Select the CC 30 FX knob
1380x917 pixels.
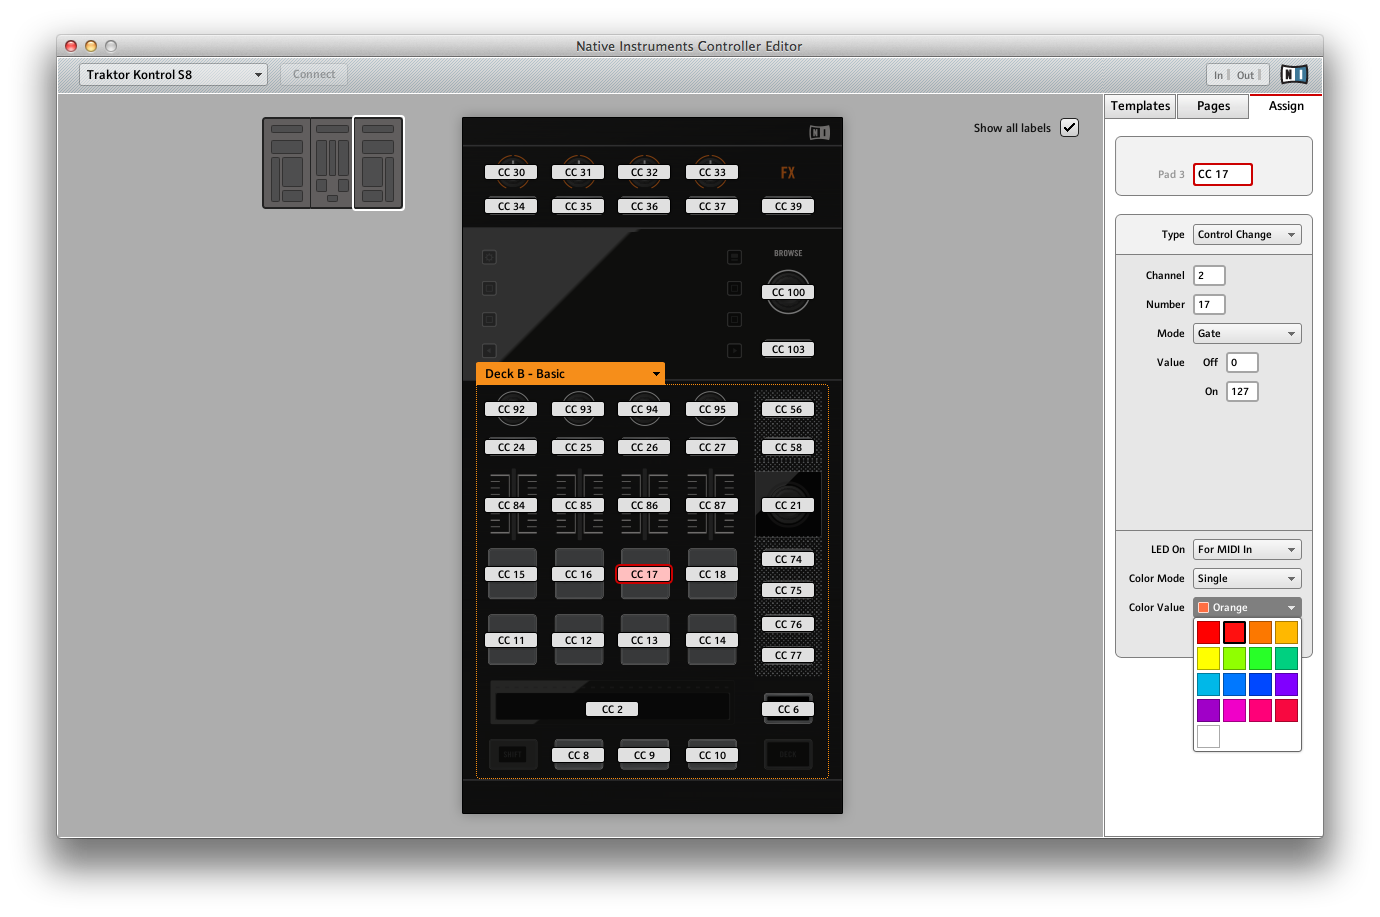coord(511,172)
